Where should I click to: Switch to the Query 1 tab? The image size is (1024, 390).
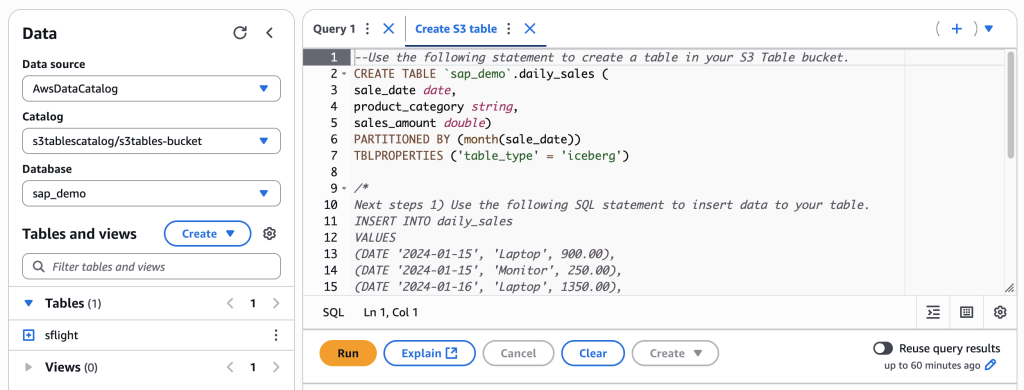click(x=334, y=29)
